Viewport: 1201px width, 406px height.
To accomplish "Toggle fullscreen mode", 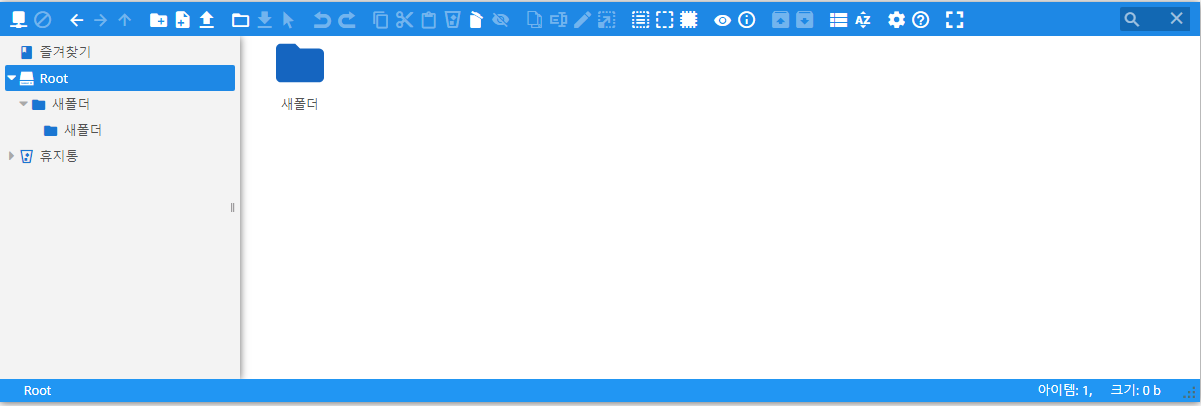I will 954,19.
